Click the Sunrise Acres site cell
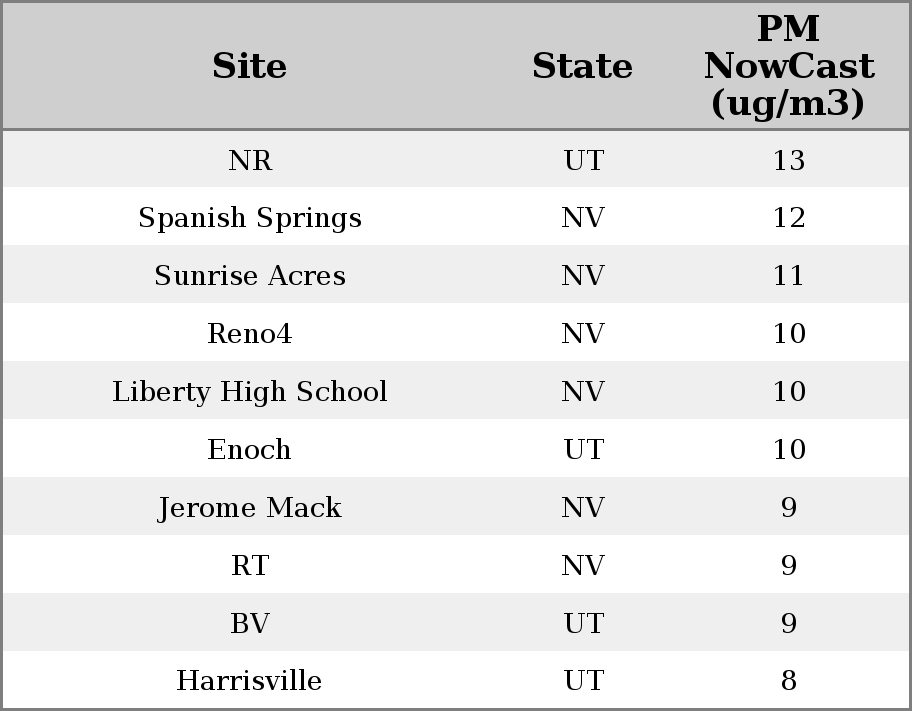Image resolution: width=912 pixels, height=711 pixels. click(249, 276)
